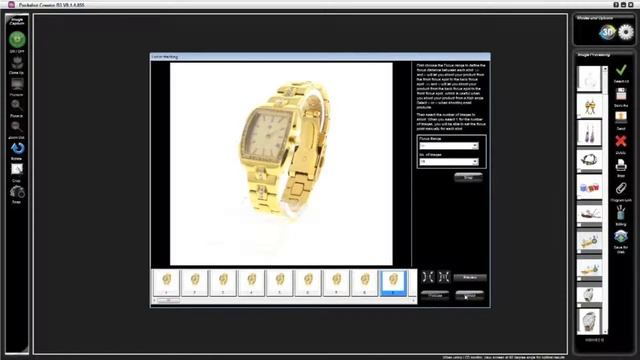Select filmstrip watch thumbnail number 6
The width and height of the screenshot is (640, 360).
click(x=308, y=282)
